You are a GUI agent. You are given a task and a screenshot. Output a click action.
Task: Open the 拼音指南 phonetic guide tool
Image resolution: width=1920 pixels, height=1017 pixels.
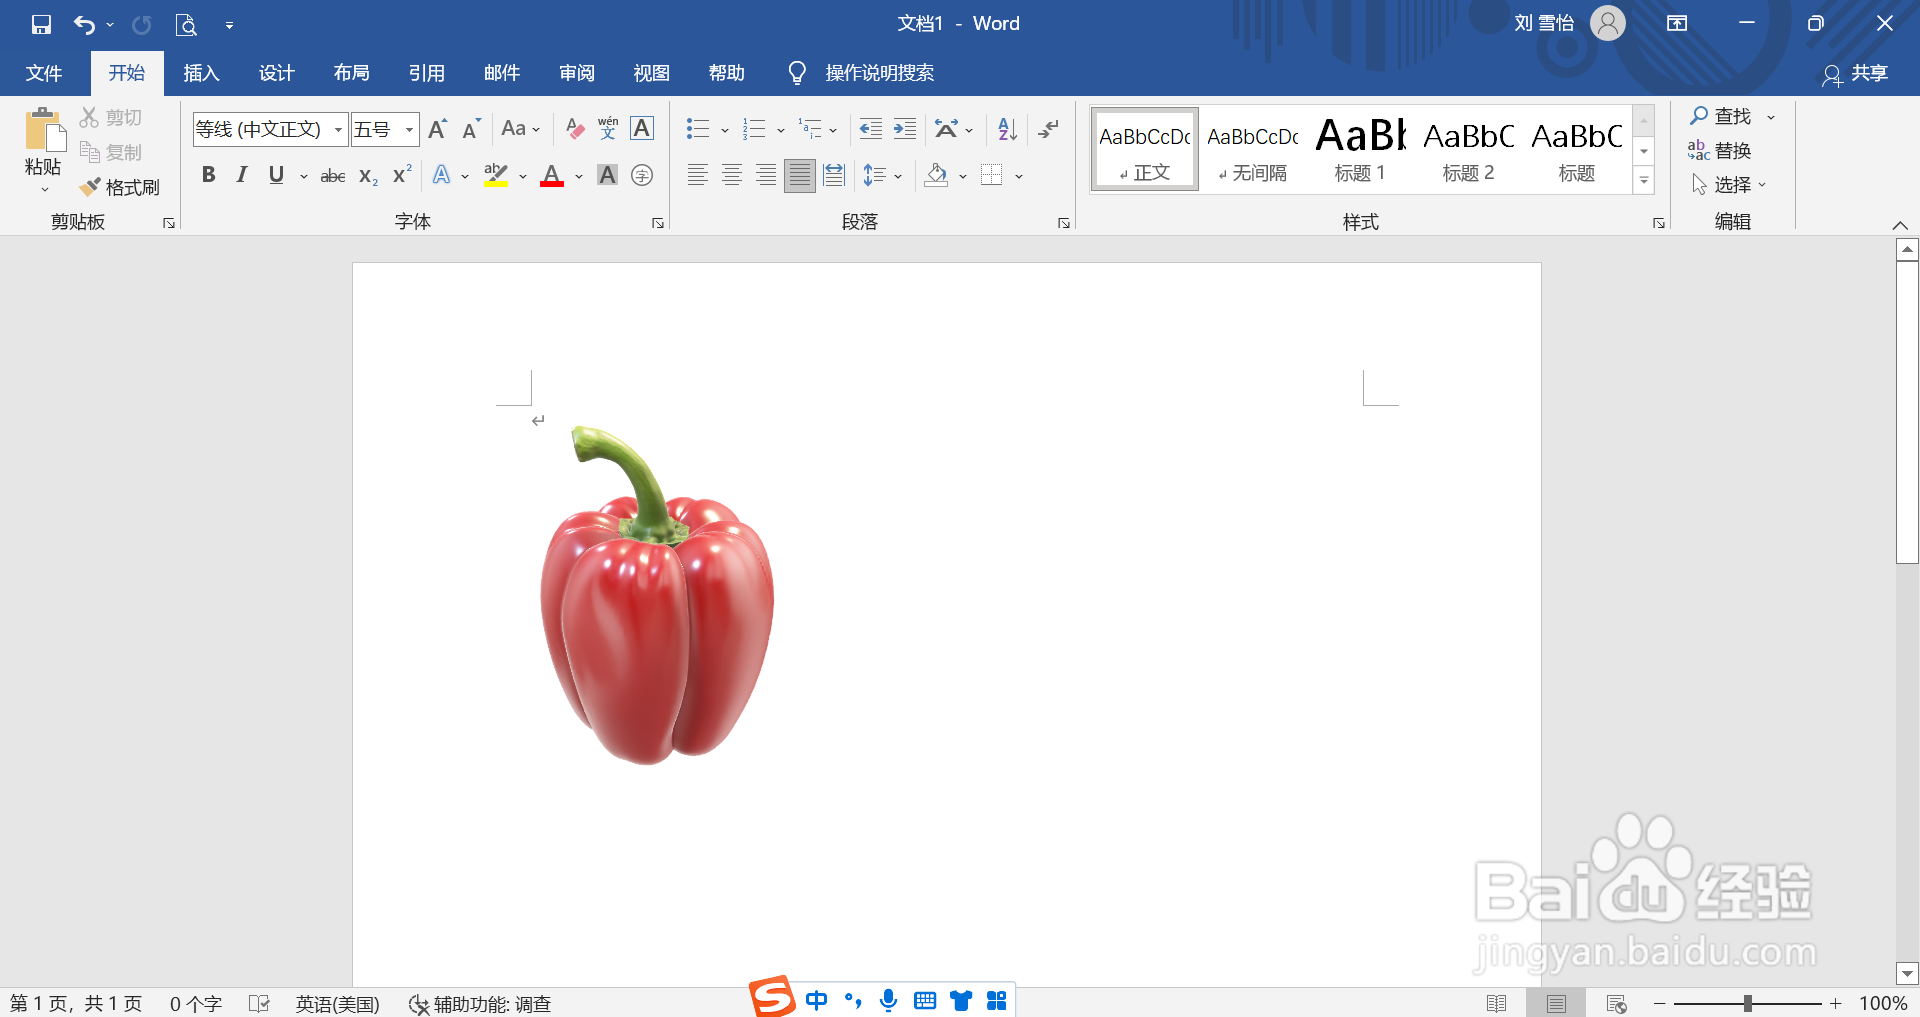coord(607,128)
